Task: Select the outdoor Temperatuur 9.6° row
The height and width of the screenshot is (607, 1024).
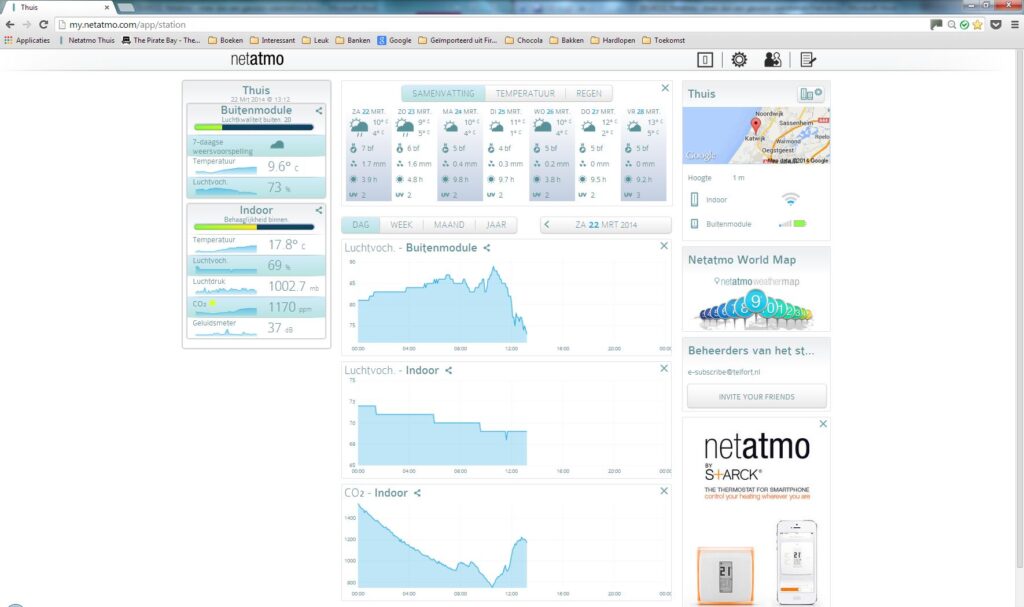Action: click(256, 167)
